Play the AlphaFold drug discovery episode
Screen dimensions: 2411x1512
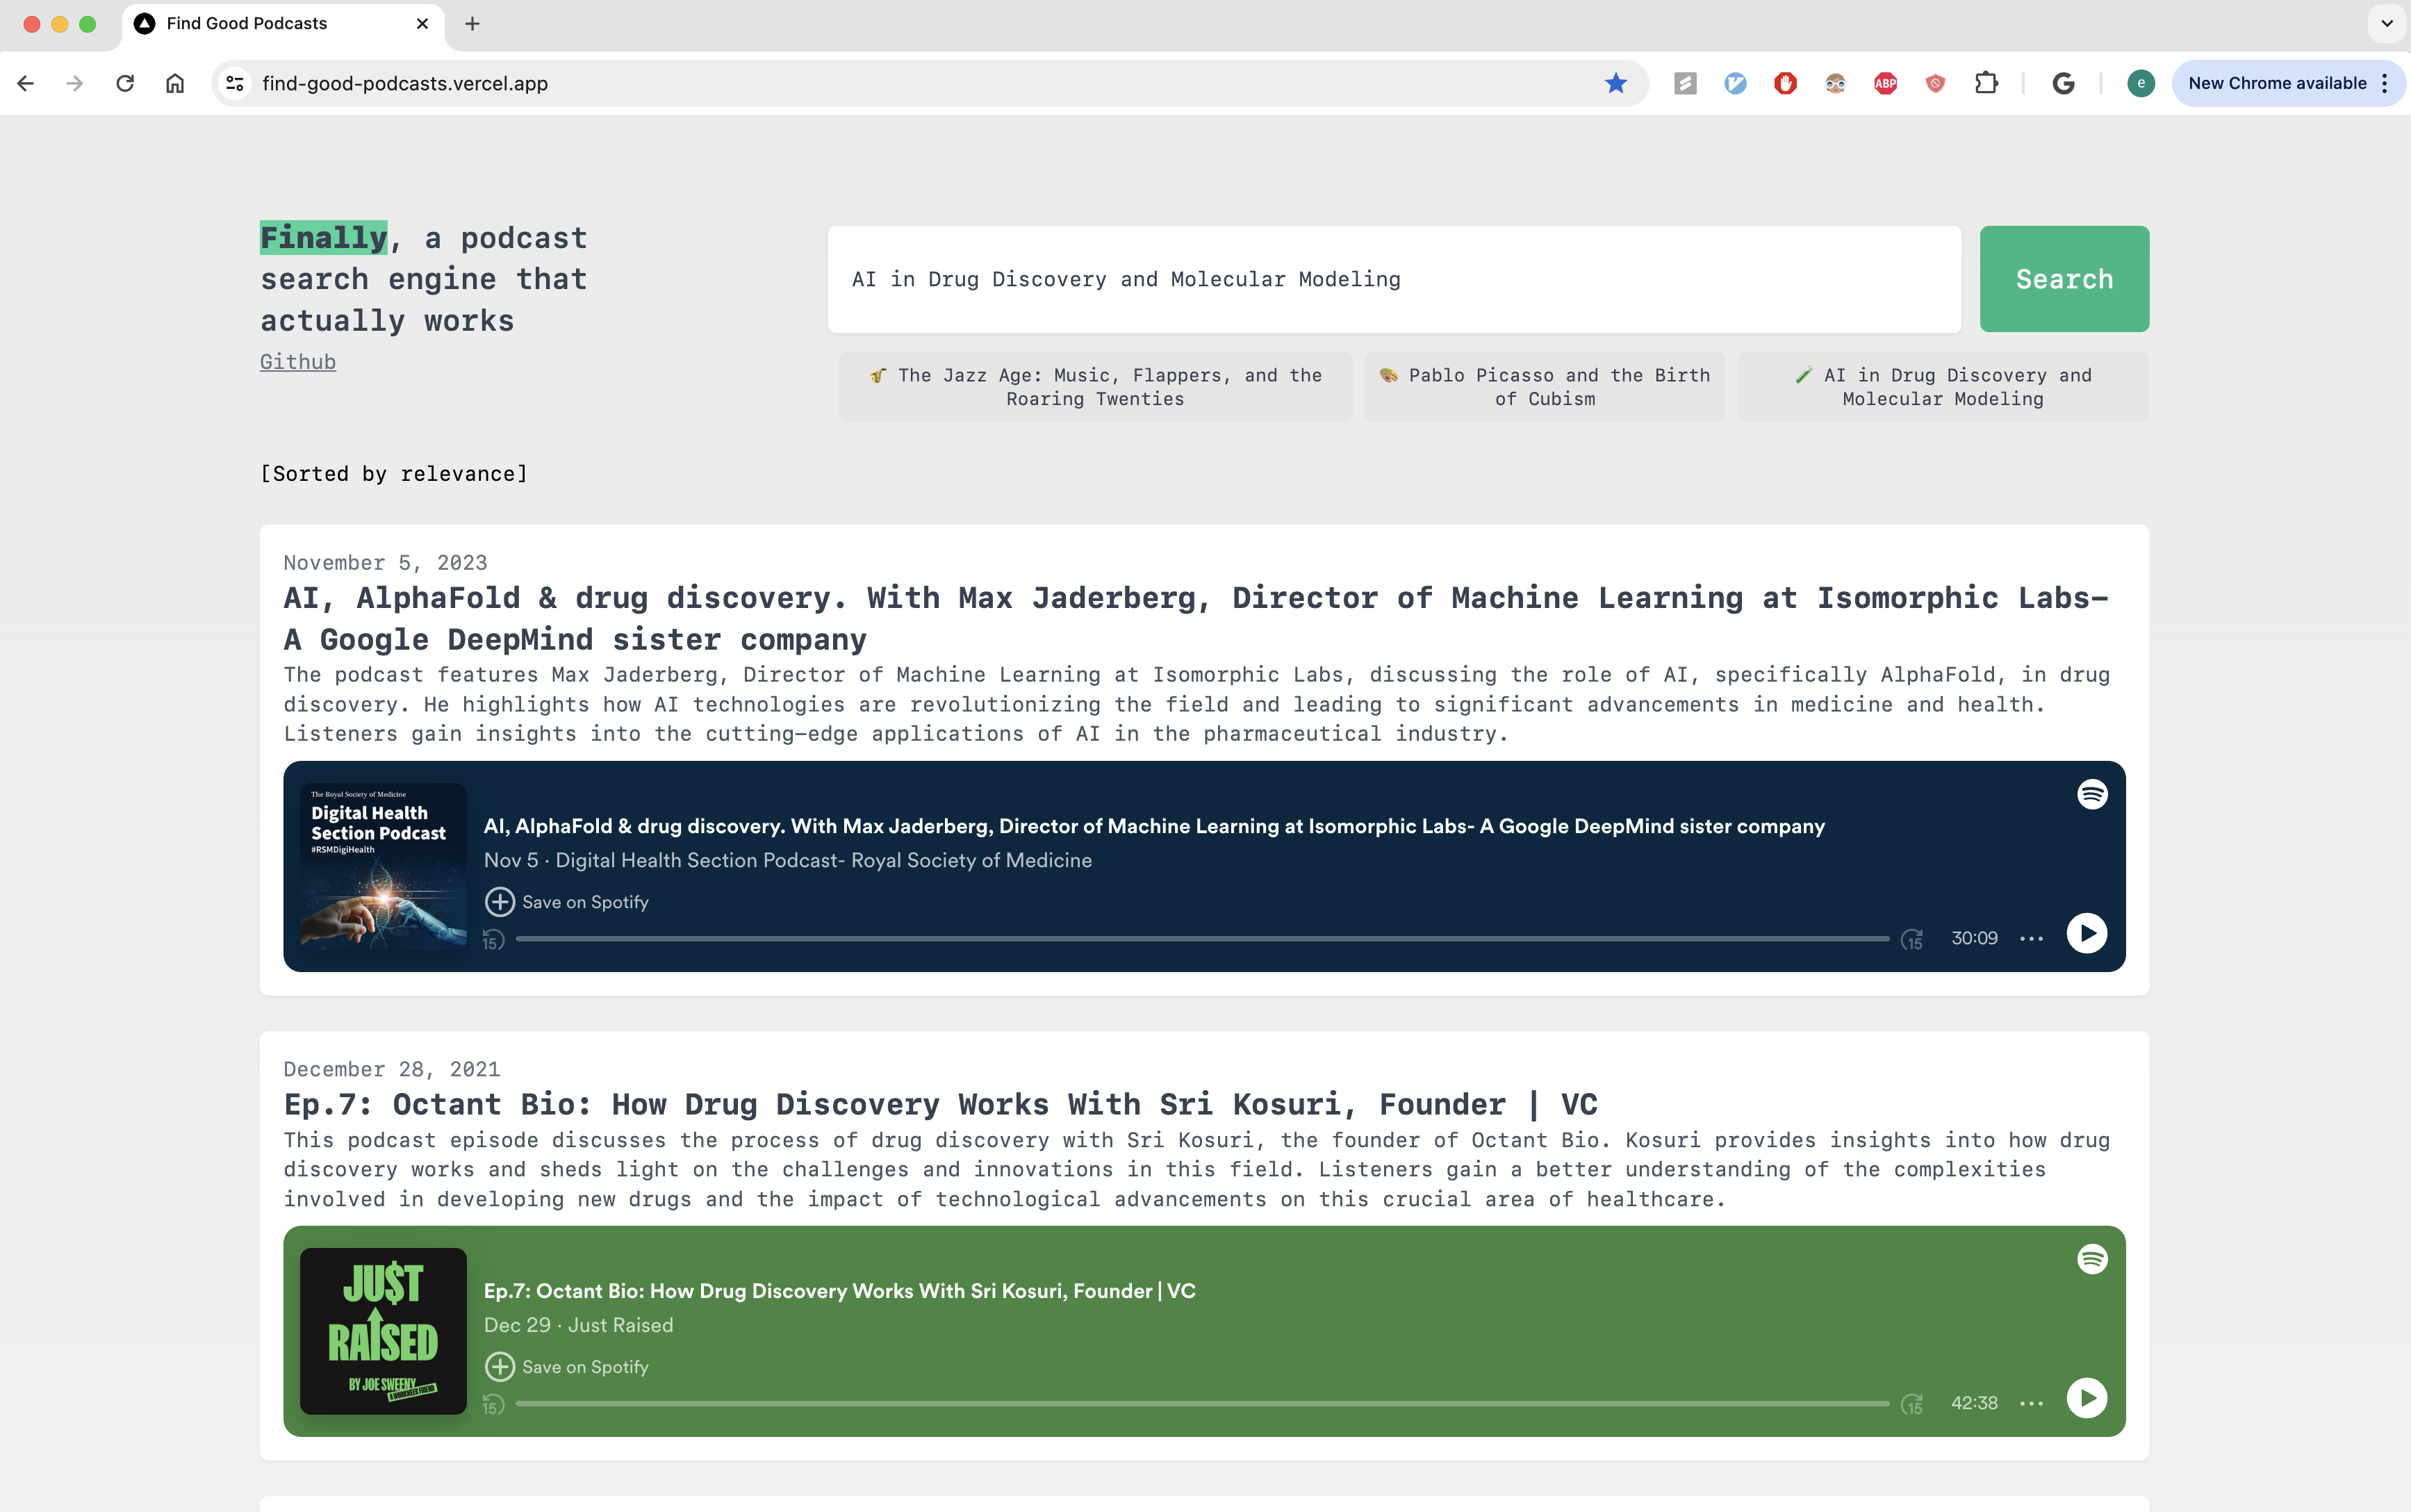(x=2086, y=934)
